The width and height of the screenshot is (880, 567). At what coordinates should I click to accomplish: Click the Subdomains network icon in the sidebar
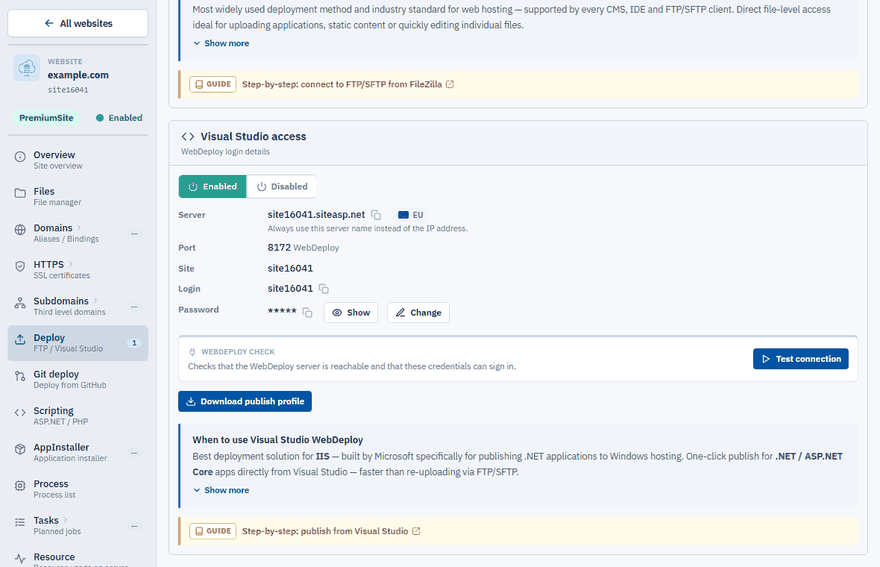(20, 303)
